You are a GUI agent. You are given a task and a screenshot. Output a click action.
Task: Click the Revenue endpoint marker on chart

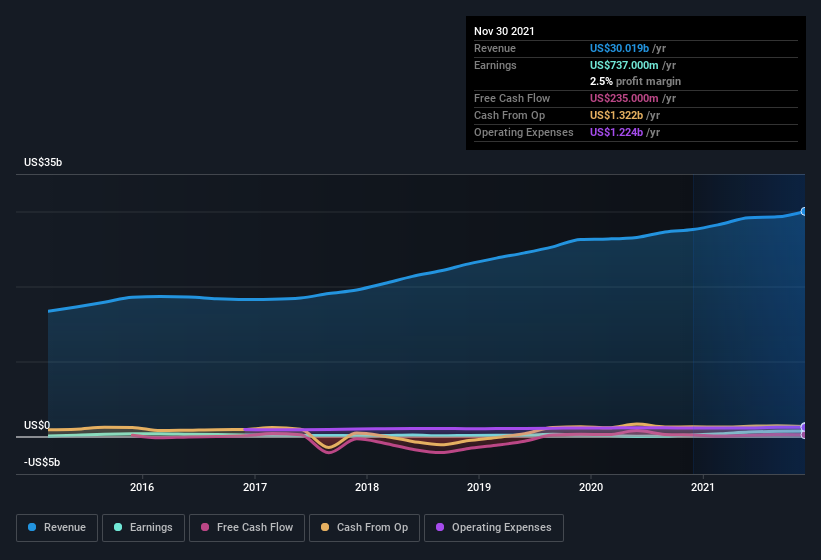click(804, 211)
